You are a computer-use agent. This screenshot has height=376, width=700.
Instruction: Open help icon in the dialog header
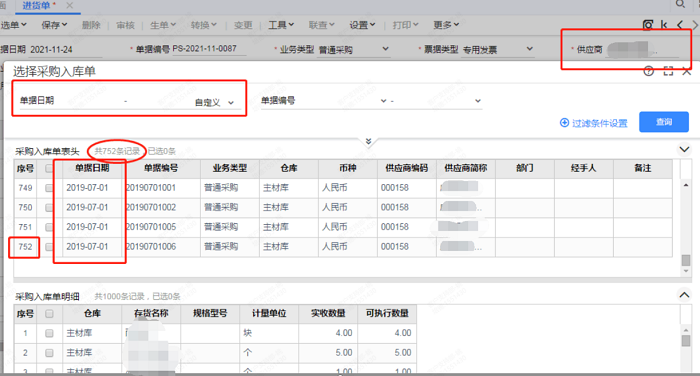[x=649, y=71]
